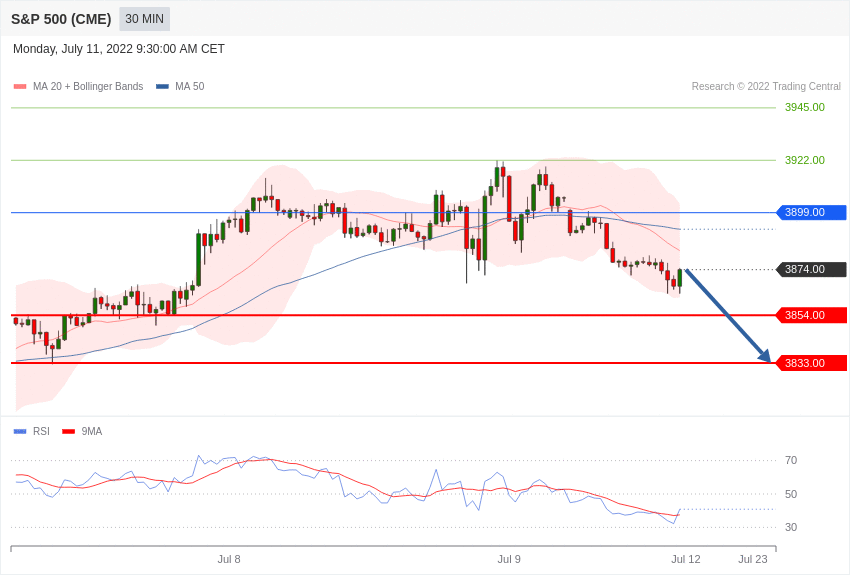Click the 30 MIN timeframe badge
The width and height of the screenshot is (850, 576).
point(144,19)
